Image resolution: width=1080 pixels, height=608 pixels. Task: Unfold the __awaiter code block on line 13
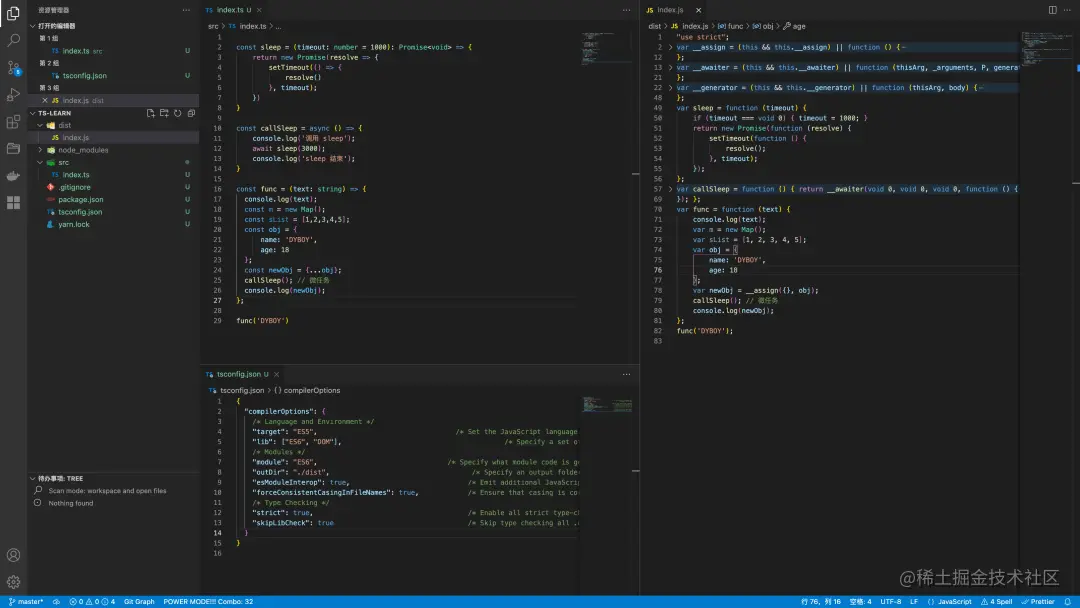pyautogui.click(x=670, y=67)
